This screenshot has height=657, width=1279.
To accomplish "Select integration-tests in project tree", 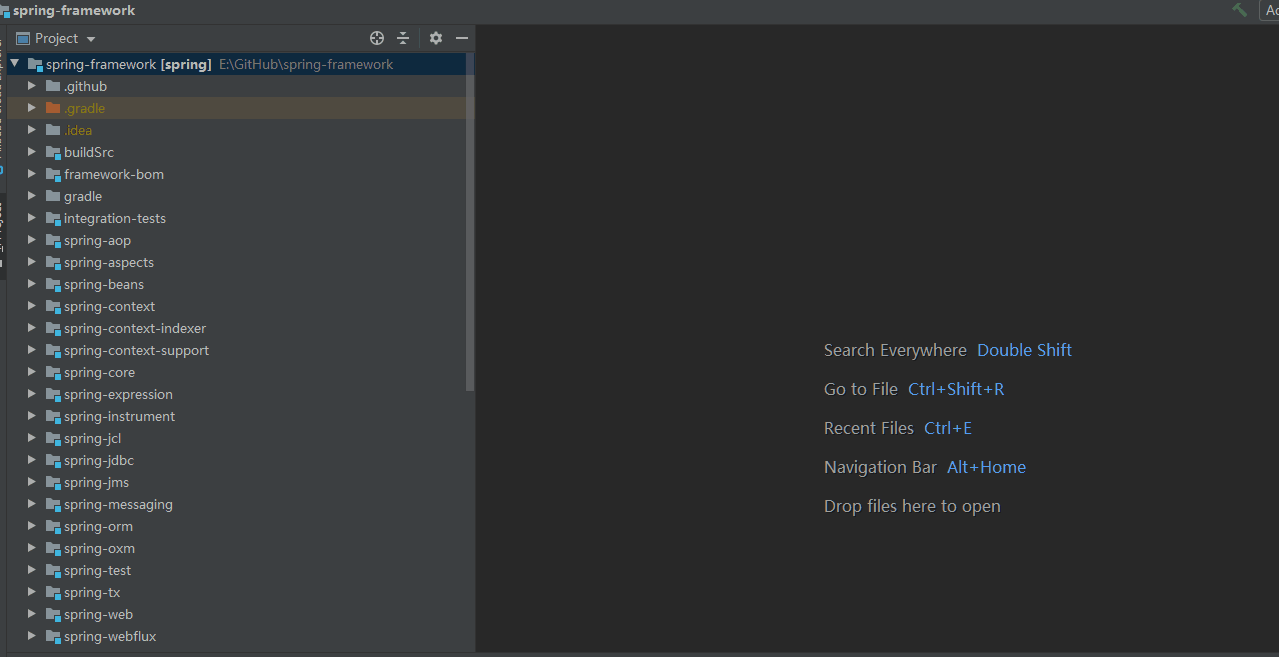I will point(115,218).
